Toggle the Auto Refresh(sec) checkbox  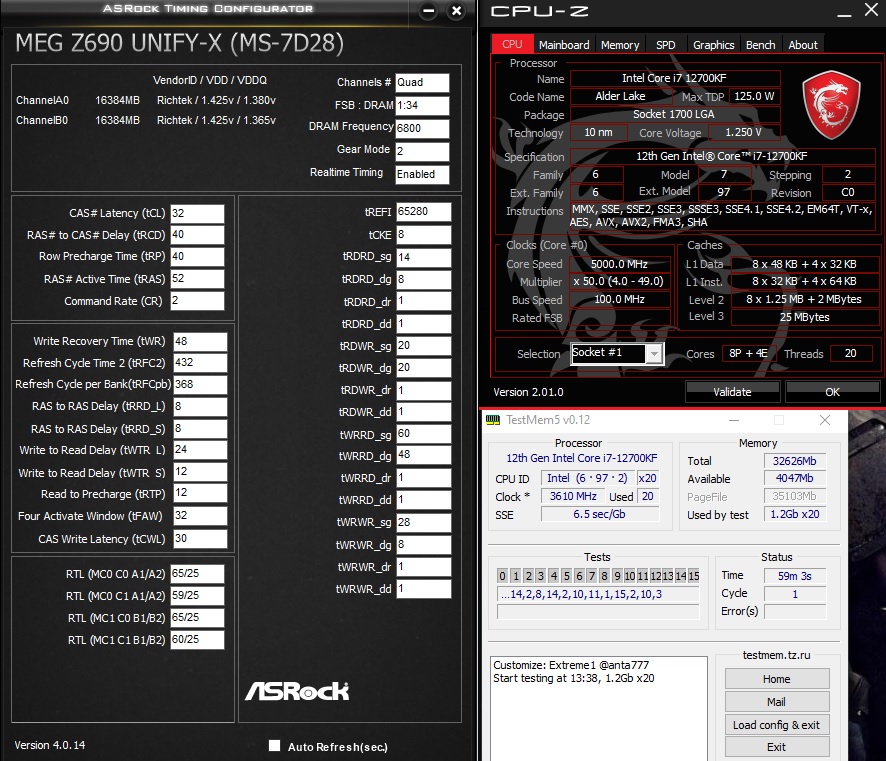pyautogui.click(x=275, y=746)
